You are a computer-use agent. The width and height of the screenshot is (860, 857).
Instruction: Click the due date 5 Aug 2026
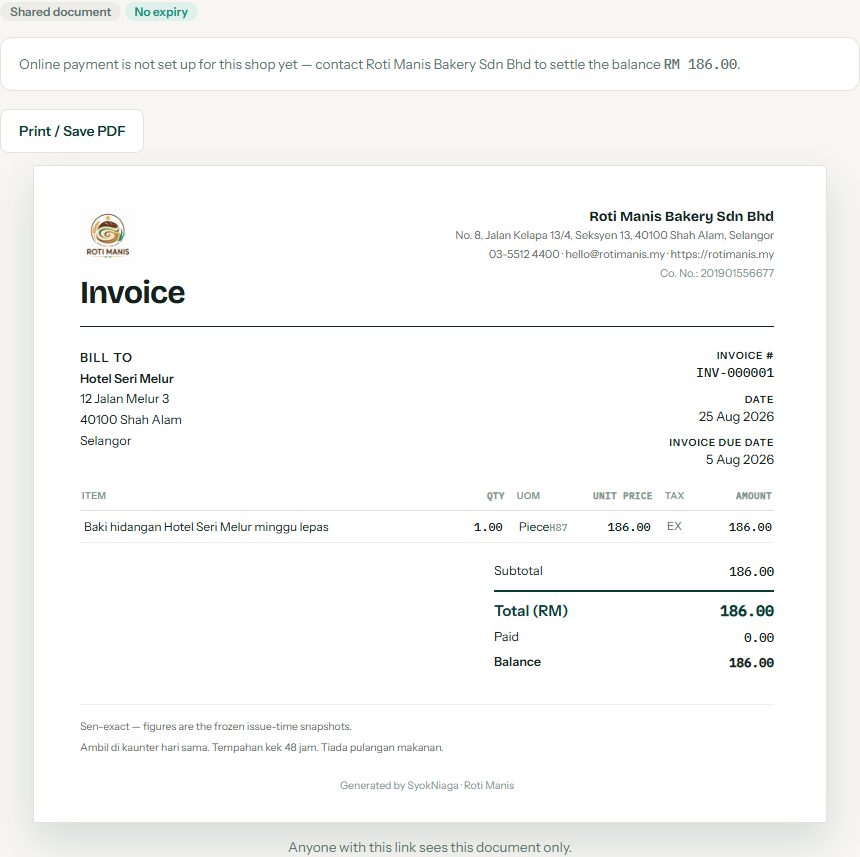[x=739, y=459]
